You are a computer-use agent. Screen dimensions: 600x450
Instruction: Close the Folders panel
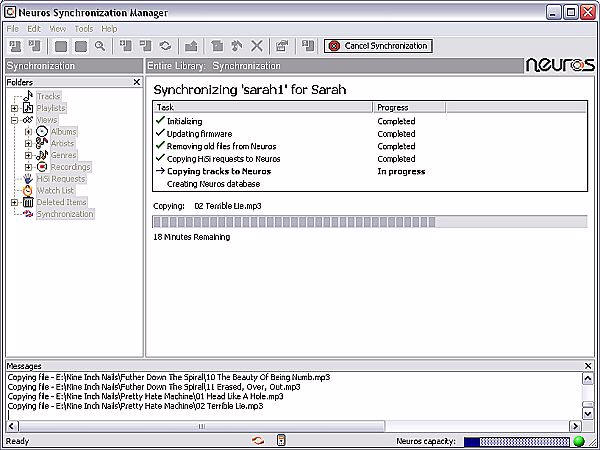137,82
